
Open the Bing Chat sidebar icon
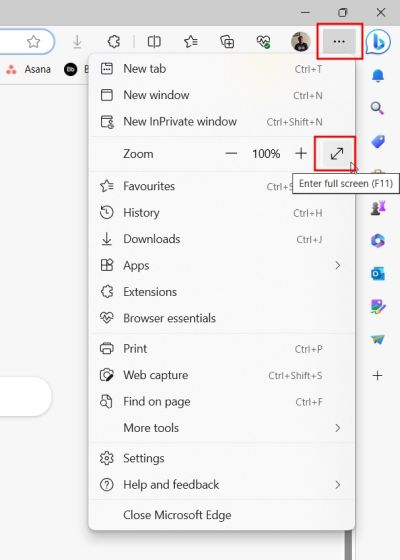pos(378,42)
